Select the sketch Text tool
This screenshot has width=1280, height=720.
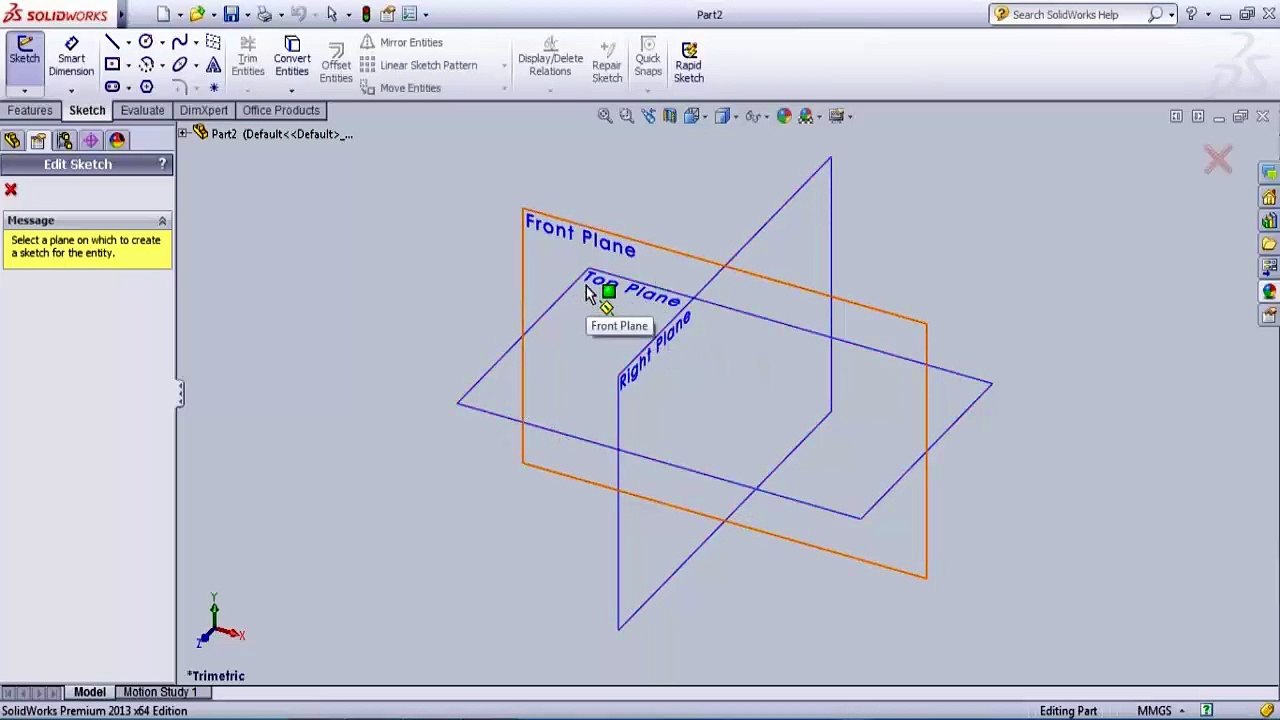(x=213, y=65)
